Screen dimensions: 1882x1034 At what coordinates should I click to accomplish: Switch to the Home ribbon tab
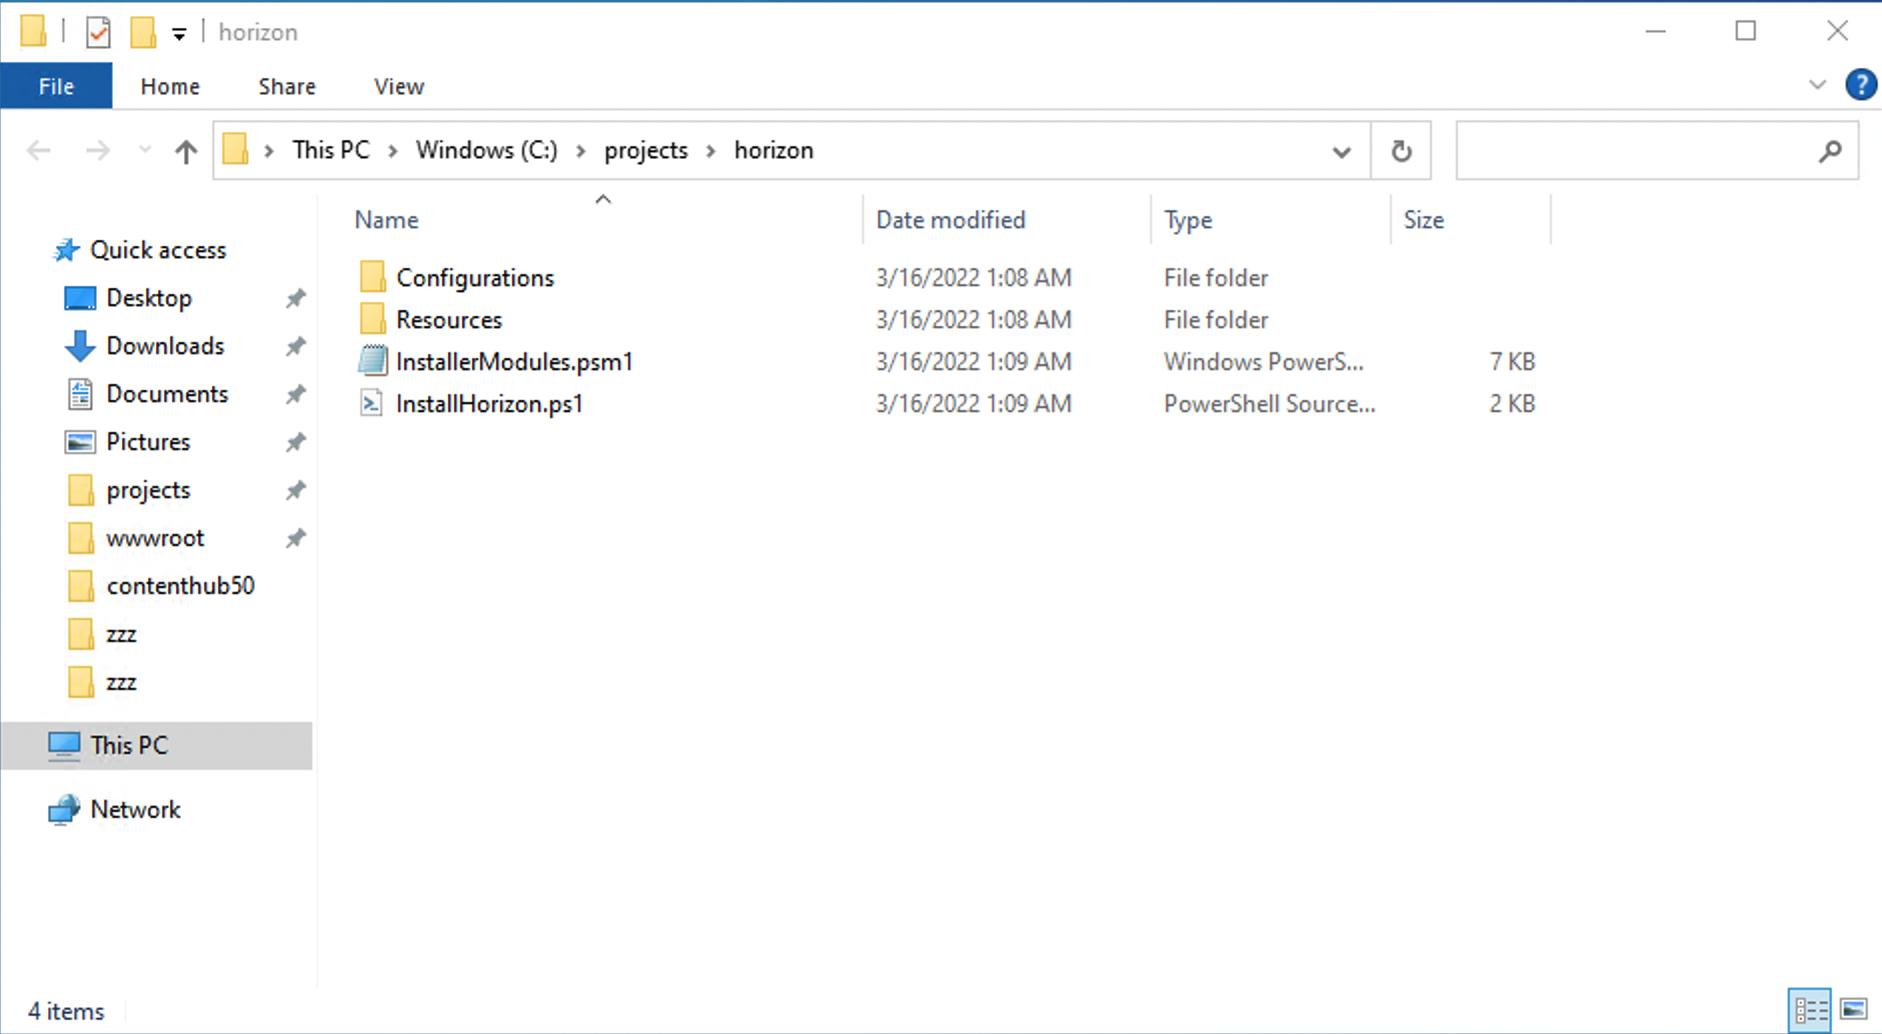tap(170, 86)
